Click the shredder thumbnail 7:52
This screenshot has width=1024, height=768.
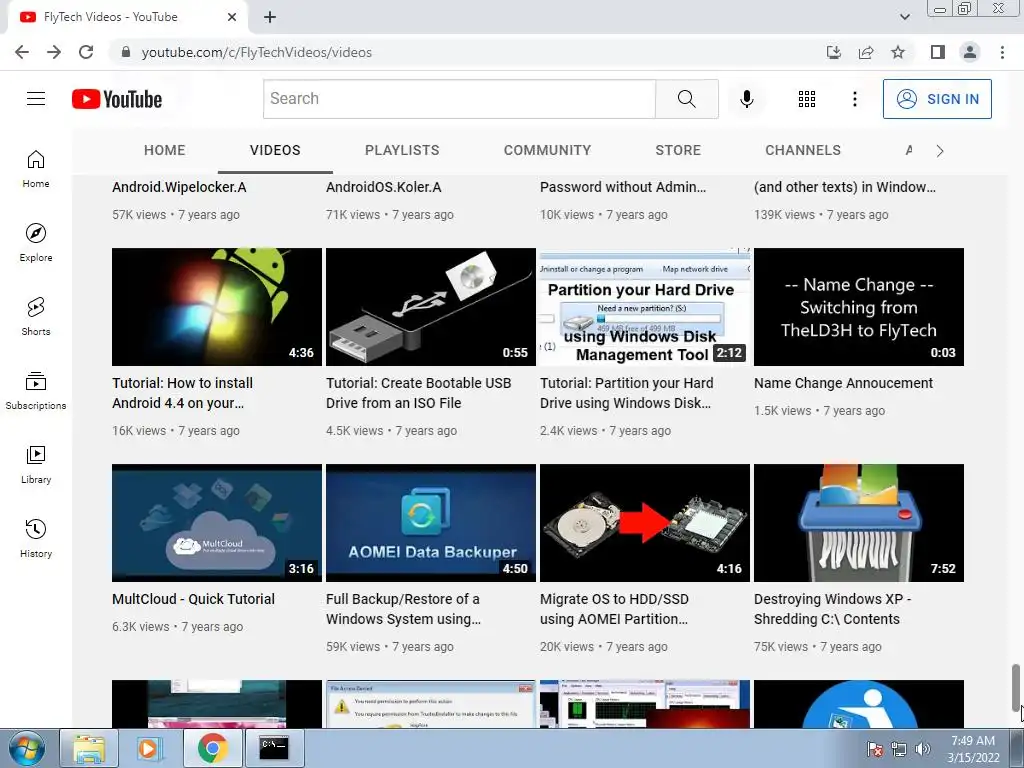pyautogui.click(x=859, y=523)
